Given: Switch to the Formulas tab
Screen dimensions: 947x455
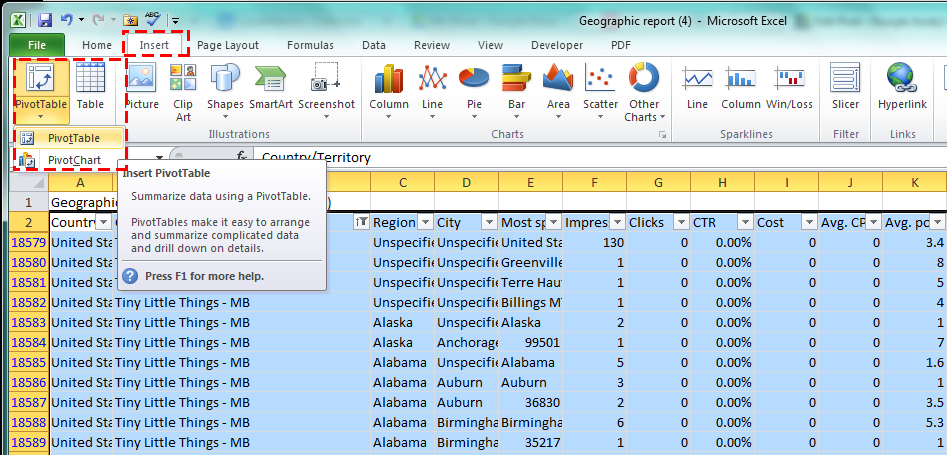Looking at the screenshot, I should click(310, 45).
